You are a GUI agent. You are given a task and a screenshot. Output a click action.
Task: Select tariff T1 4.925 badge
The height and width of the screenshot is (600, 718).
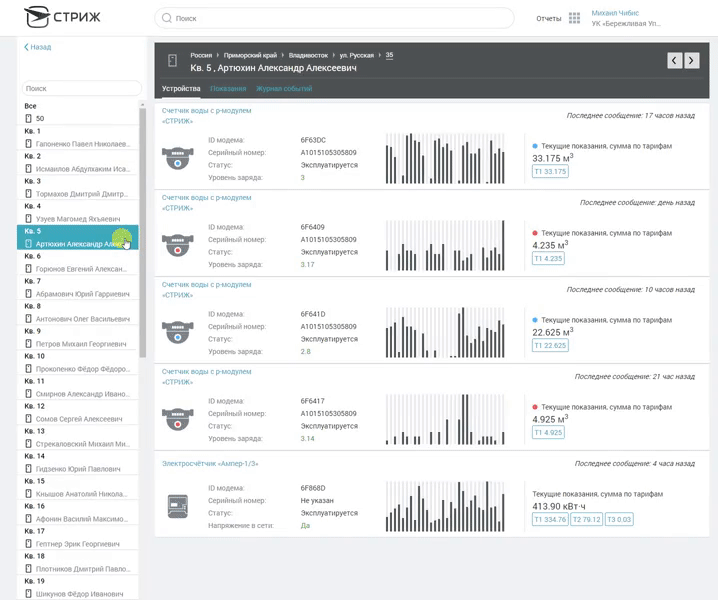[548, 432]
